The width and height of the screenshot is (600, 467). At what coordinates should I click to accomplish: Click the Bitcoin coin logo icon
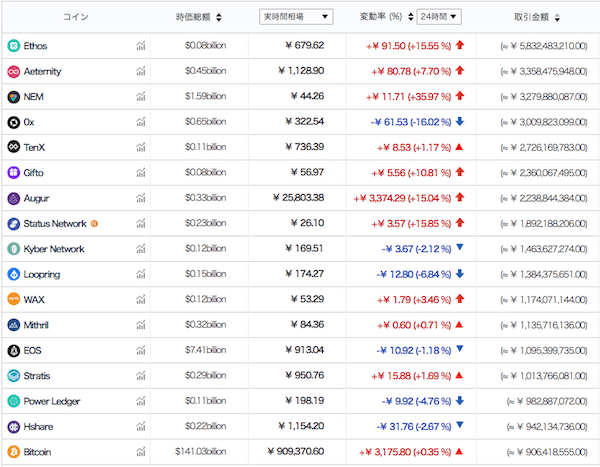point(13,452)
